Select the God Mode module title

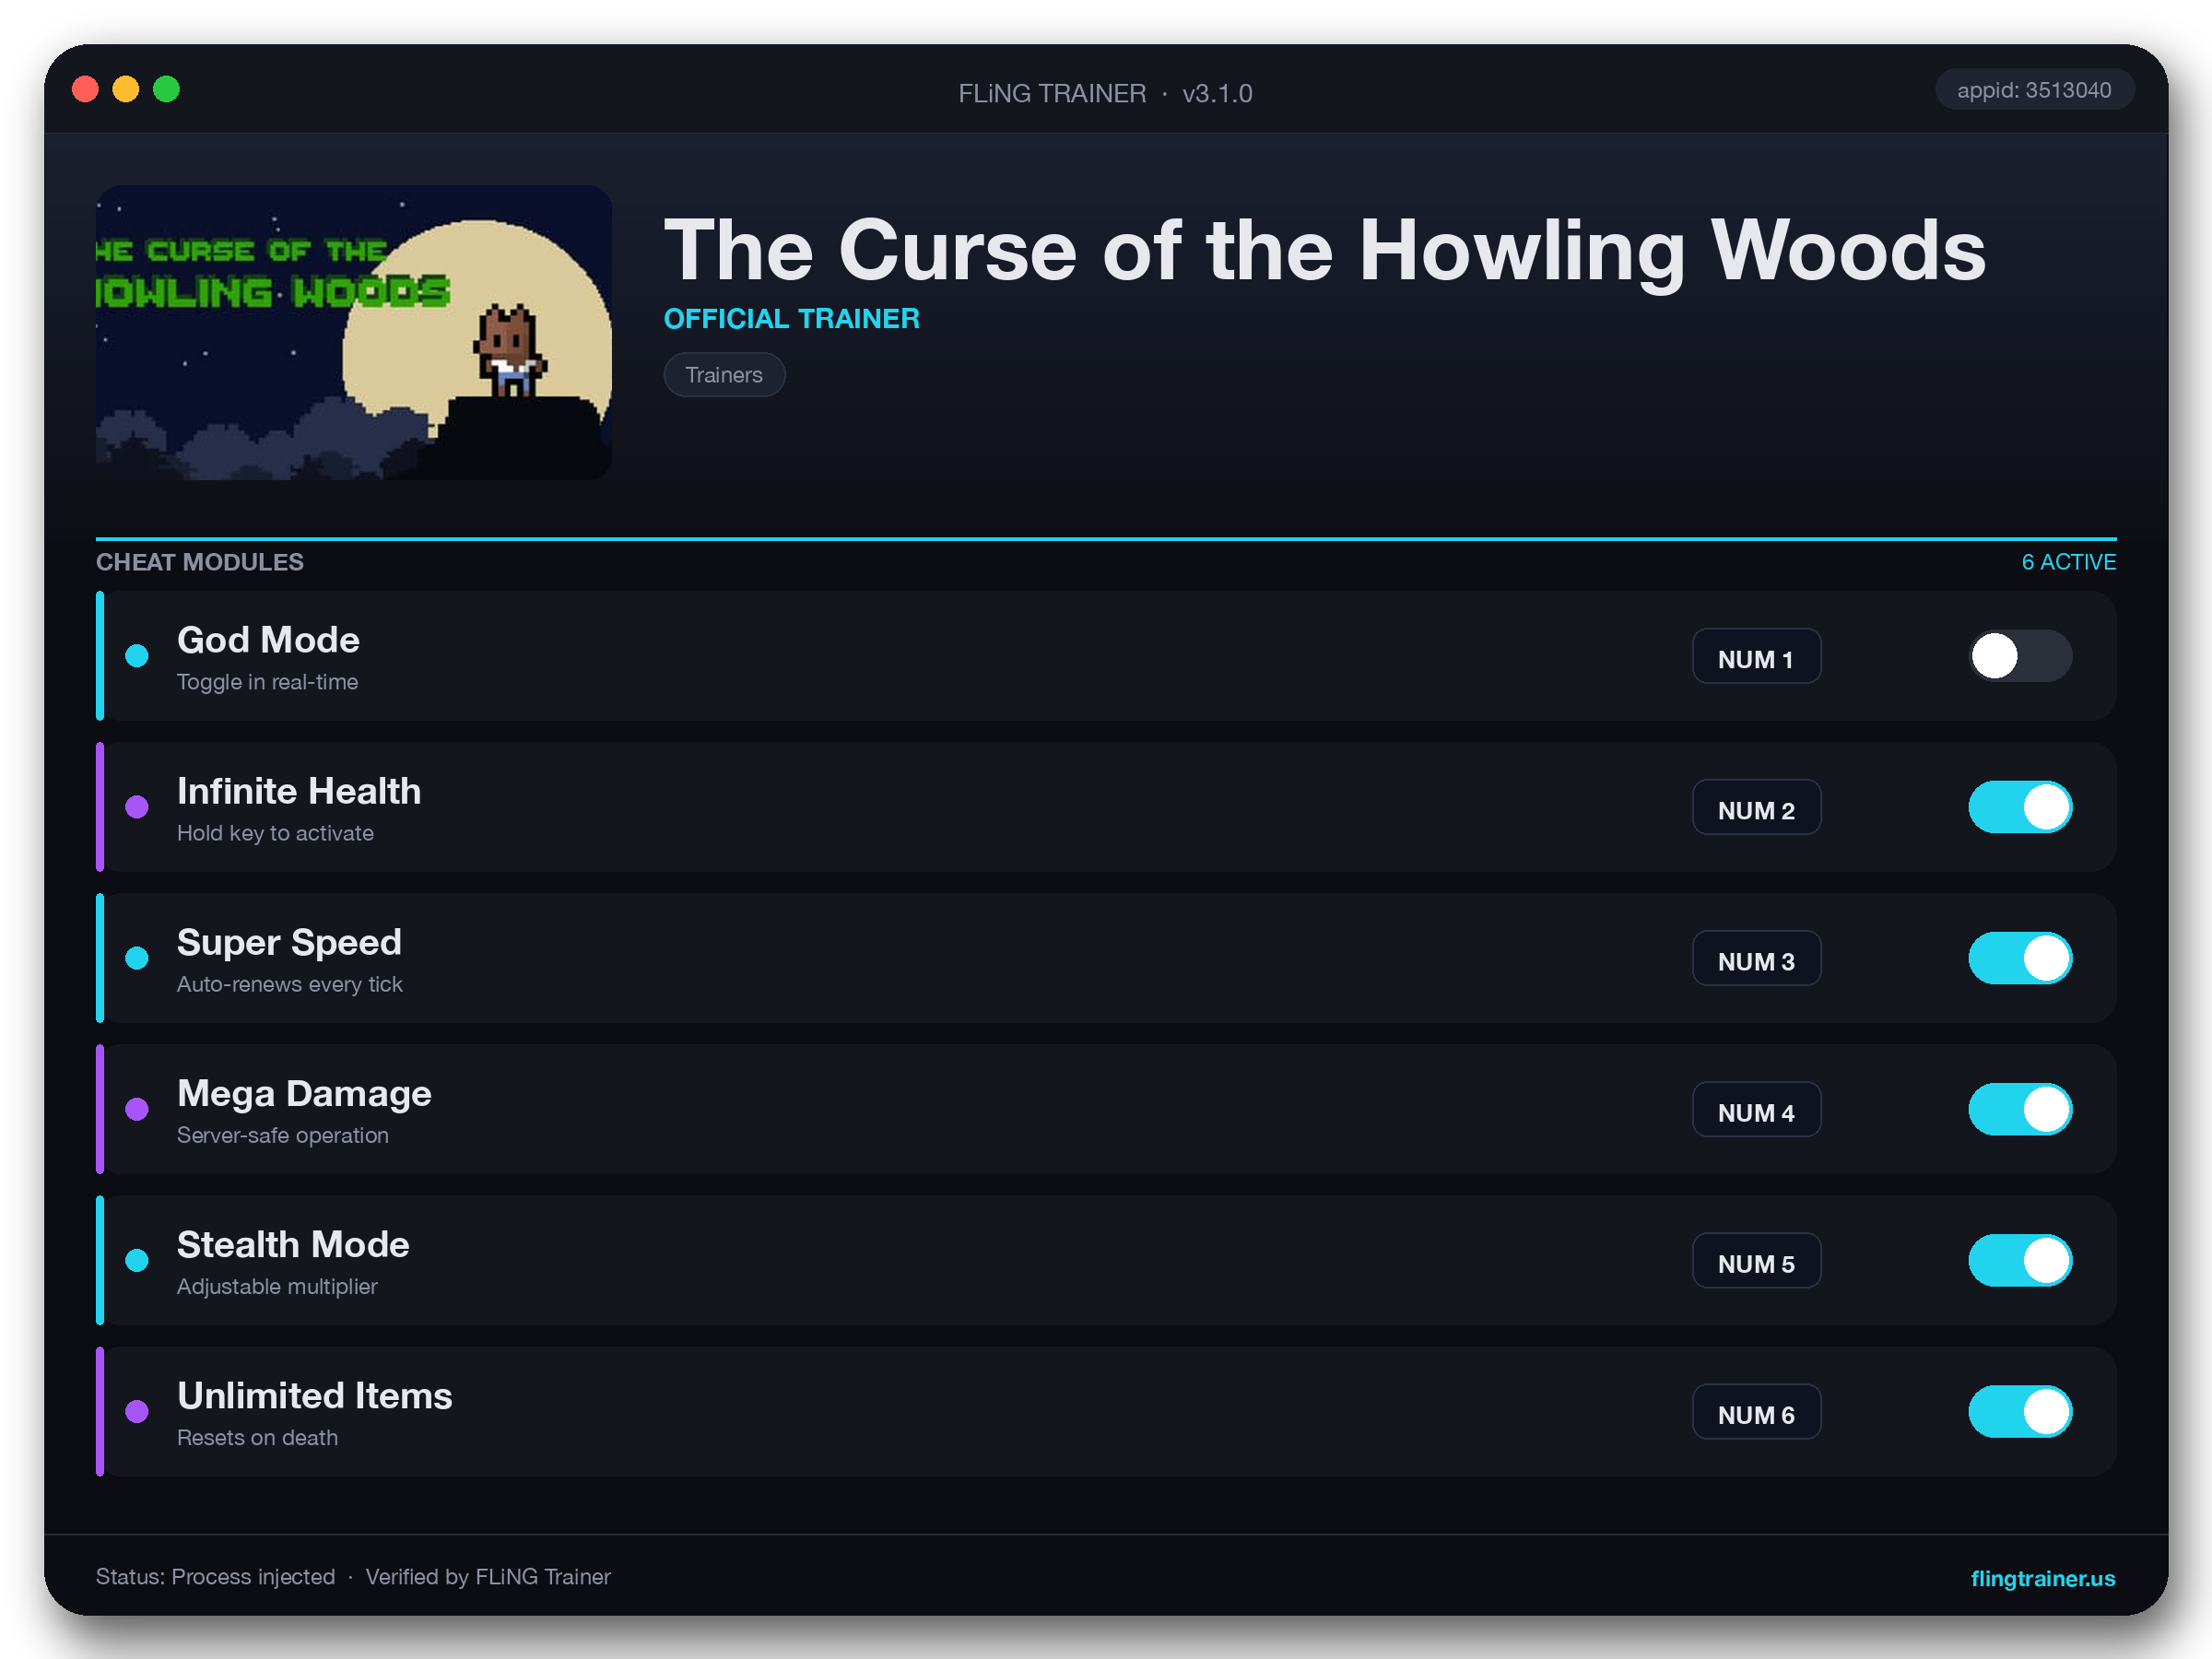point(268,640)
